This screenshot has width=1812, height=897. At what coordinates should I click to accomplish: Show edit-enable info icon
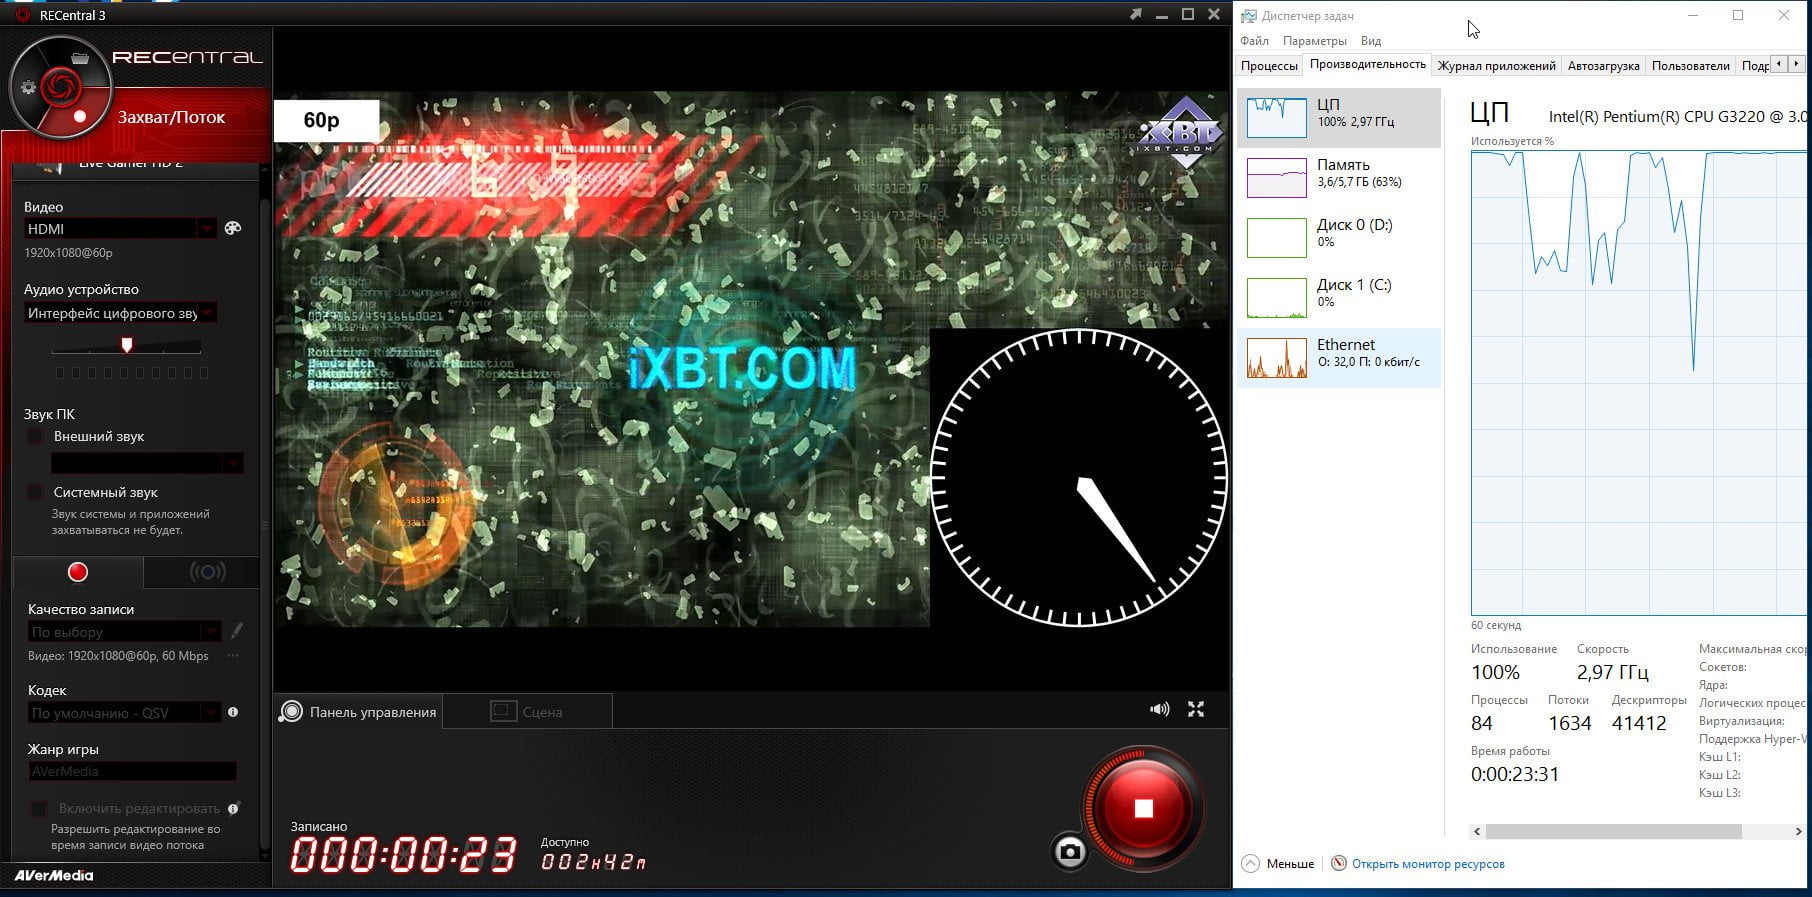tap(233, 808)
